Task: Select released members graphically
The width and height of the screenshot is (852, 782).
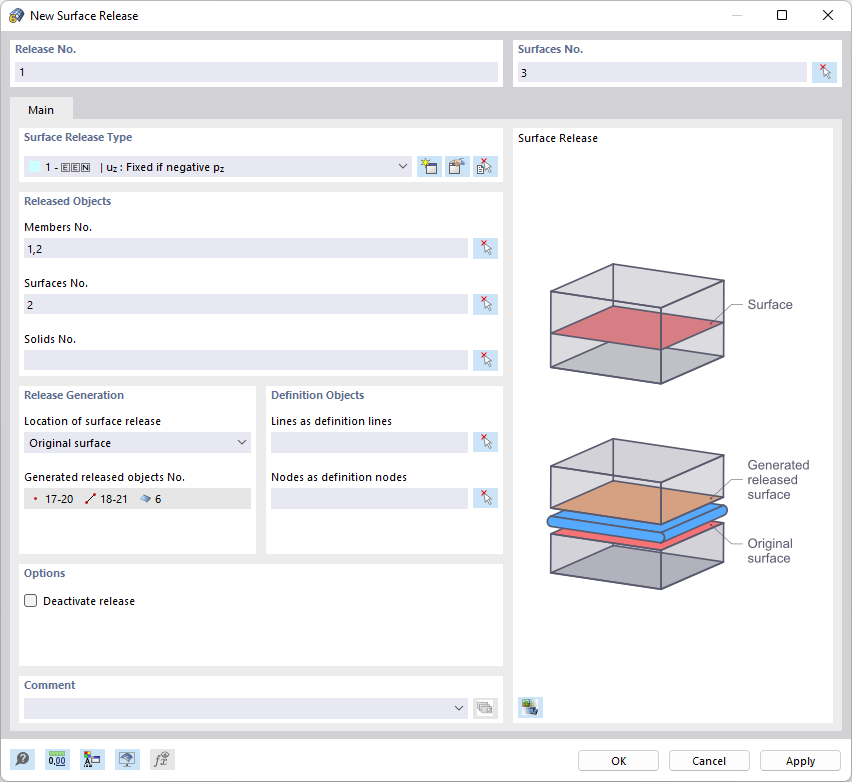Action: [485, 248]
